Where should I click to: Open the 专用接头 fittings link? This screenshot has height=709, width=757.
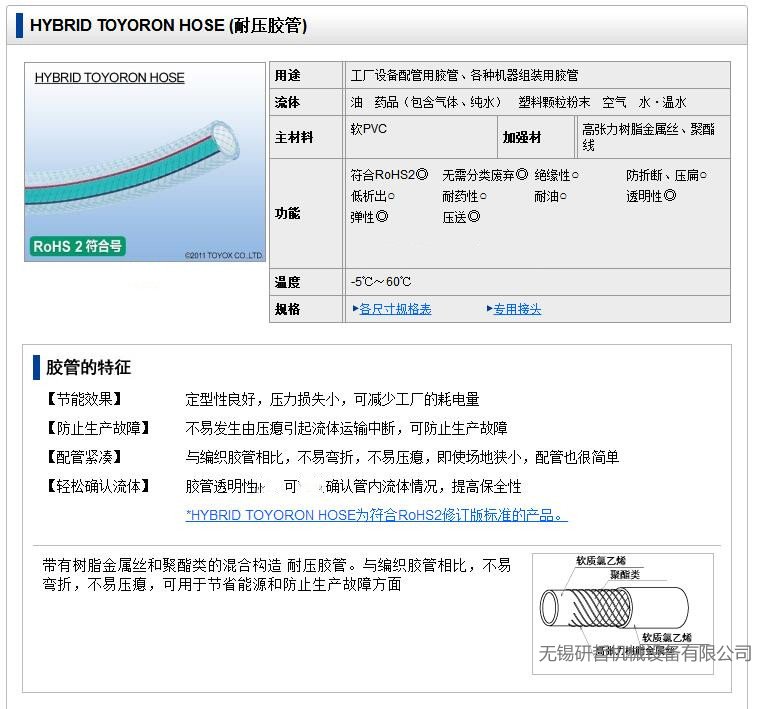coord(517,309)
